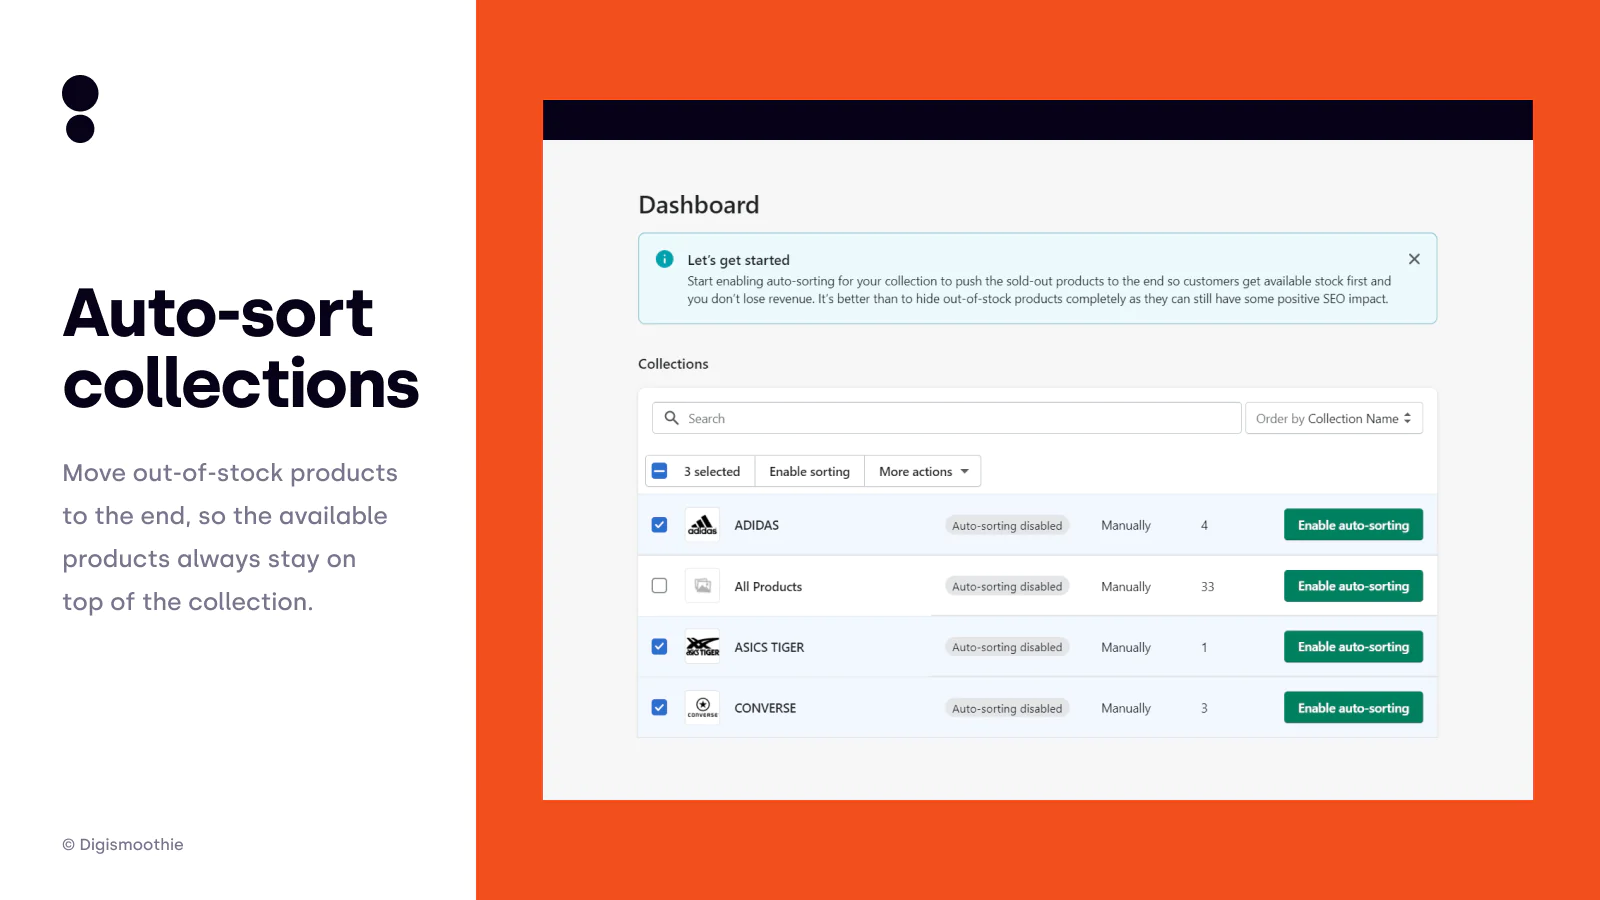Click the Adidas logo thumbnail

click(702, 525)
